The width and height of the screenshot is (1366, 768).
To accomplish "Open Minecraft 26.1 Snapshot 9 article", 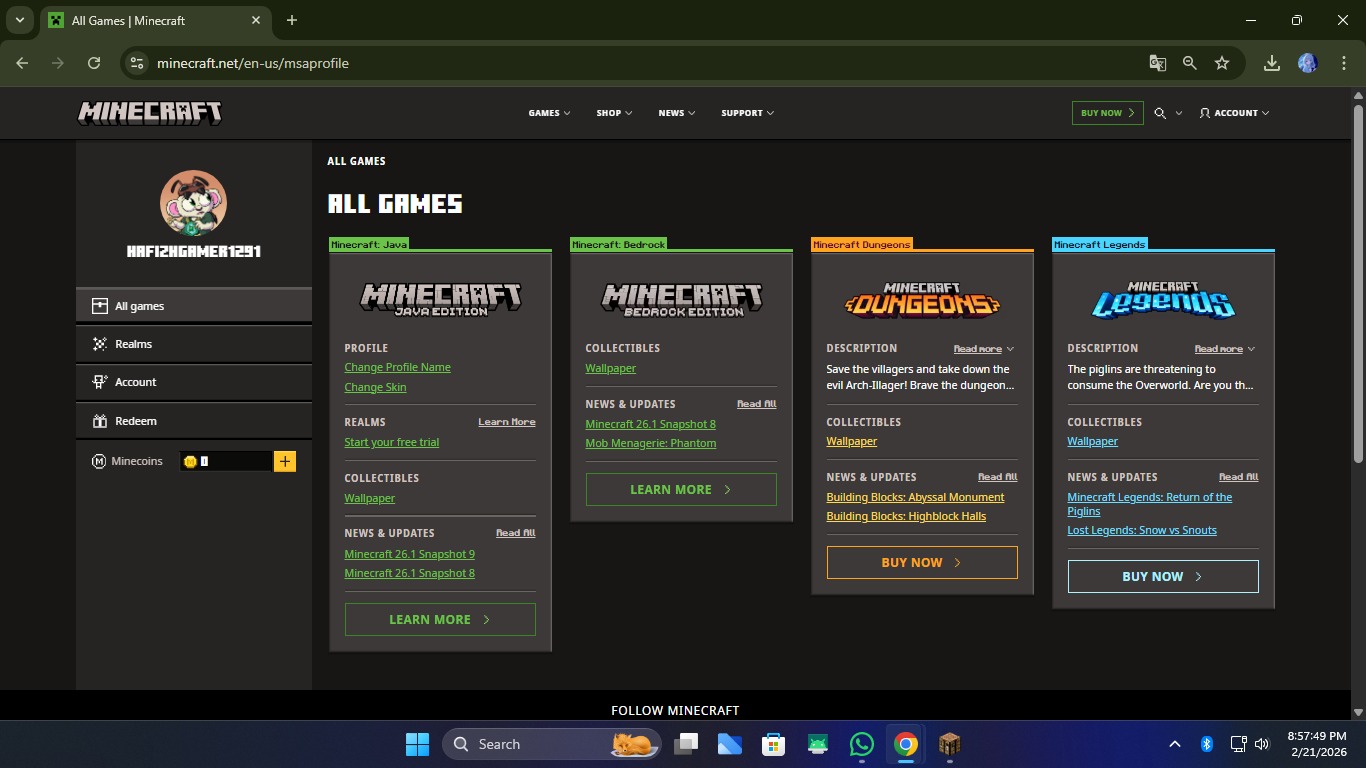I will coord(409,554).
